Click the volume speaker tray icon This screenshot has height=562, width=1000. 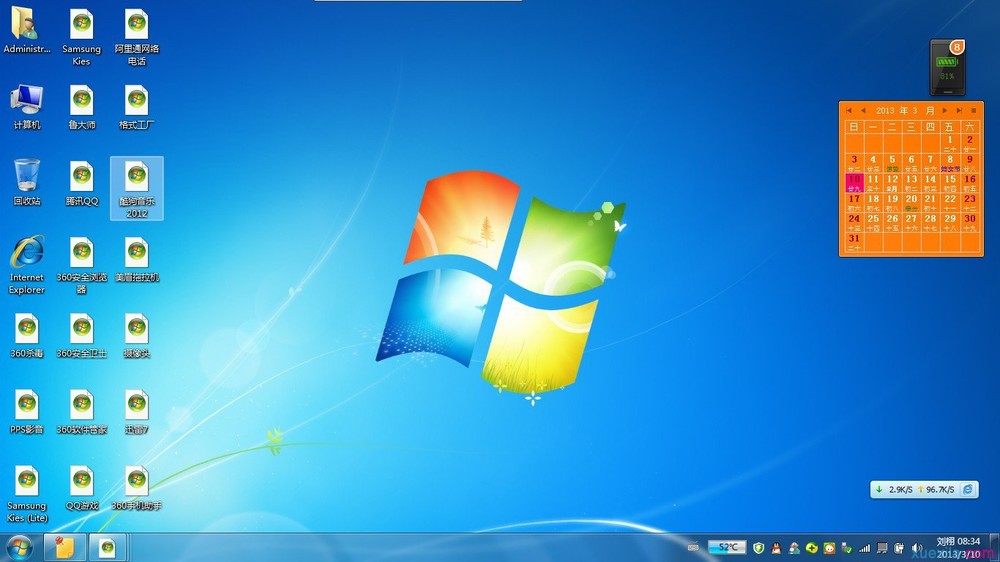(917, 548)
